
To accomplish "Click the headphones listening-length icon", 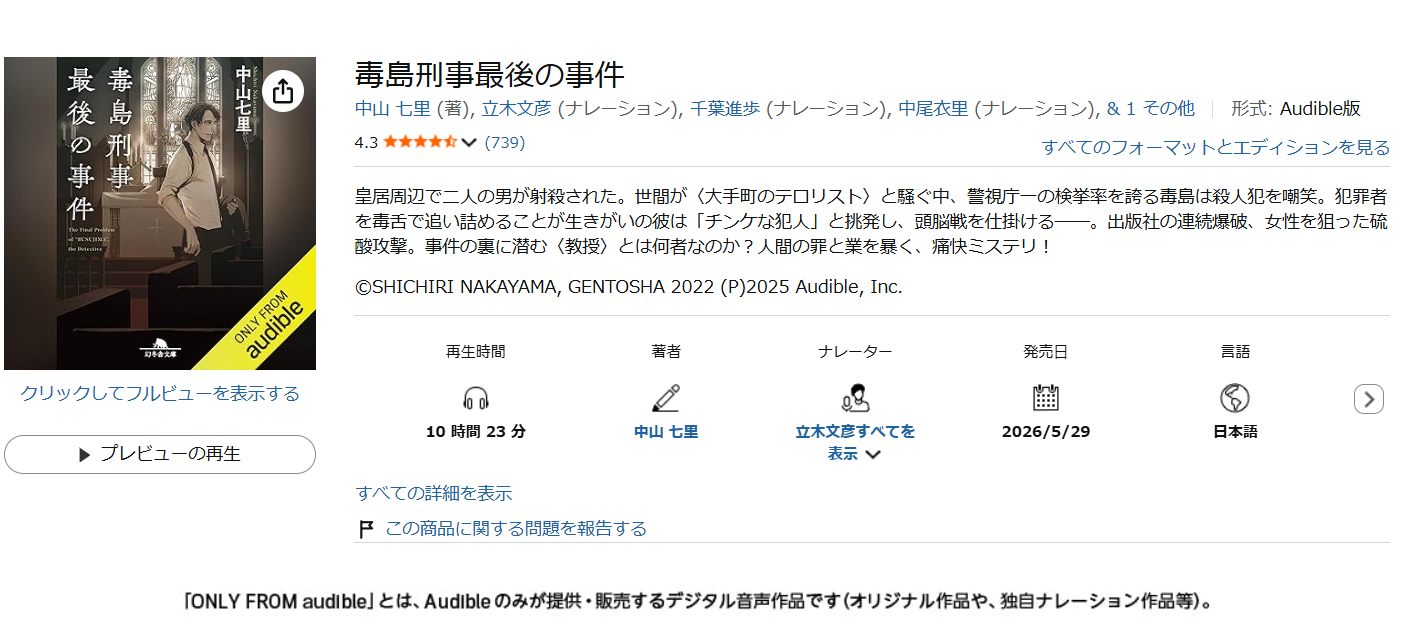I will (476, 399).
